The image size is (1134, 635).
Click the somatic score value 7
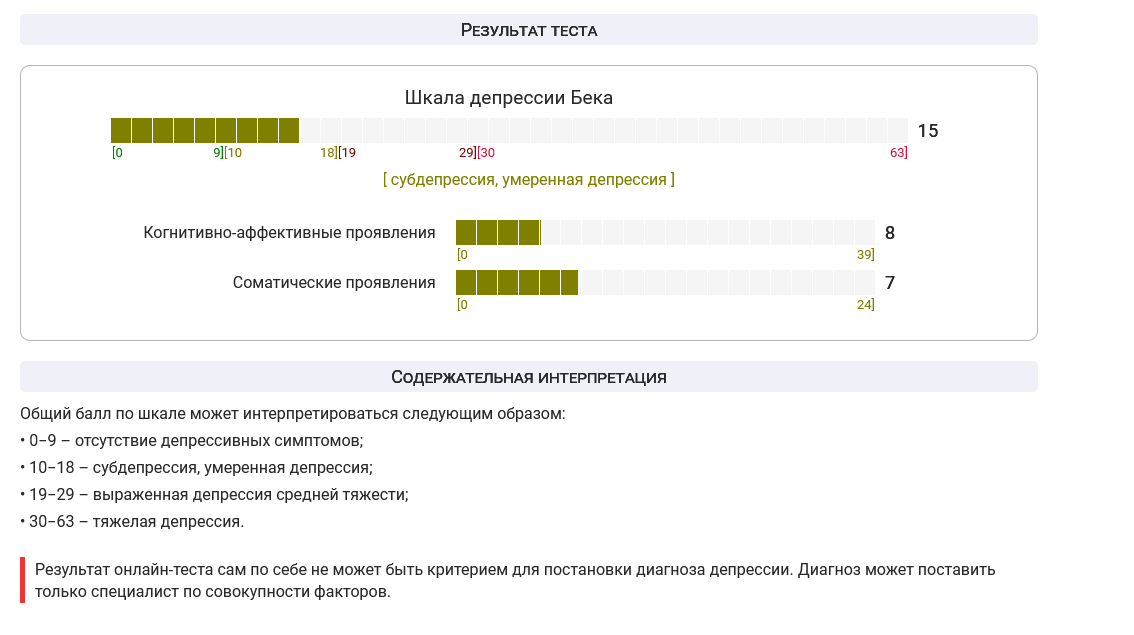click(x=890, y=283)
